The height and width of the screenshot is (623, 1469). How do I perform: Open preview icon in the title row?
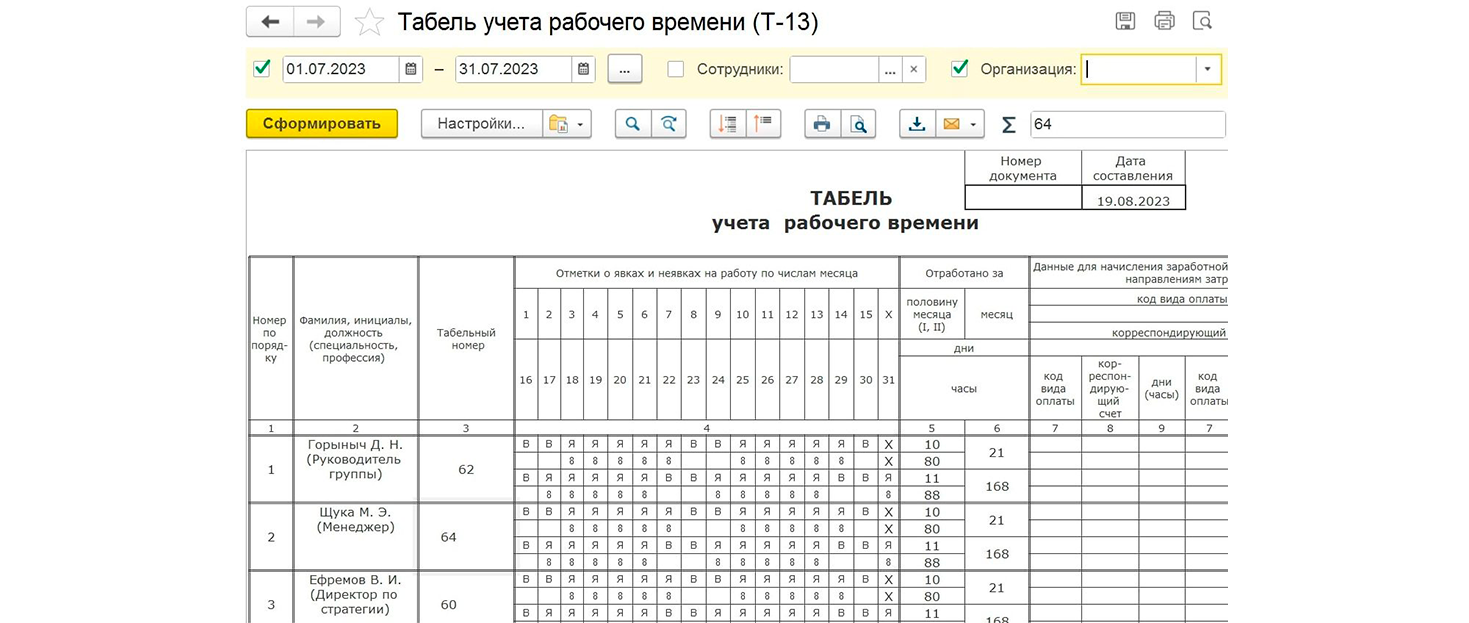[x=1203, y=21]
